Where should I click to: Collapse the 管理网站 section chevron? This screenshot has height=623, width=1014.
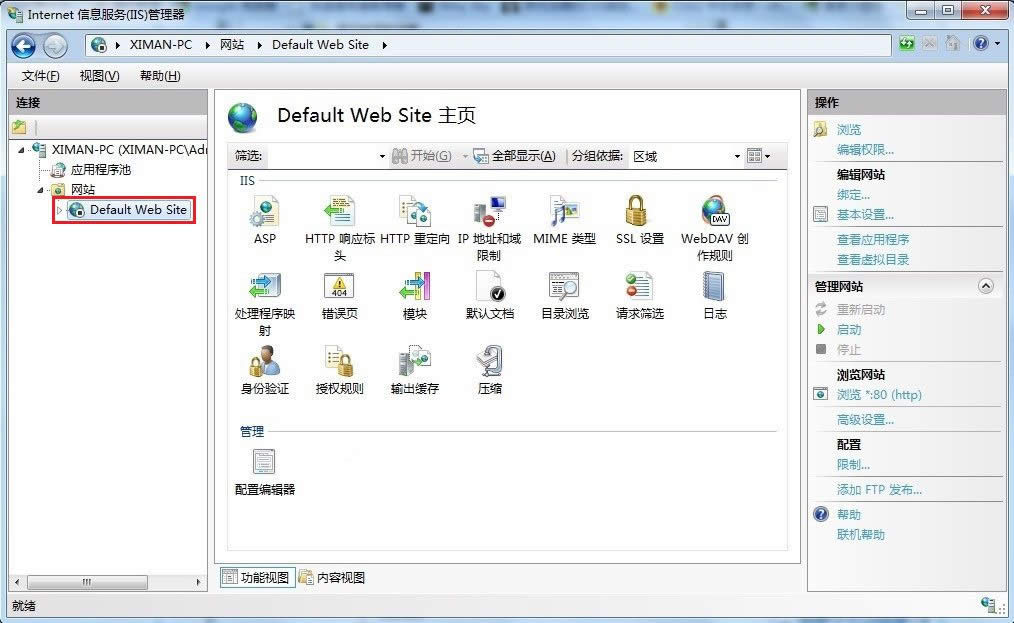click(987, 286)
